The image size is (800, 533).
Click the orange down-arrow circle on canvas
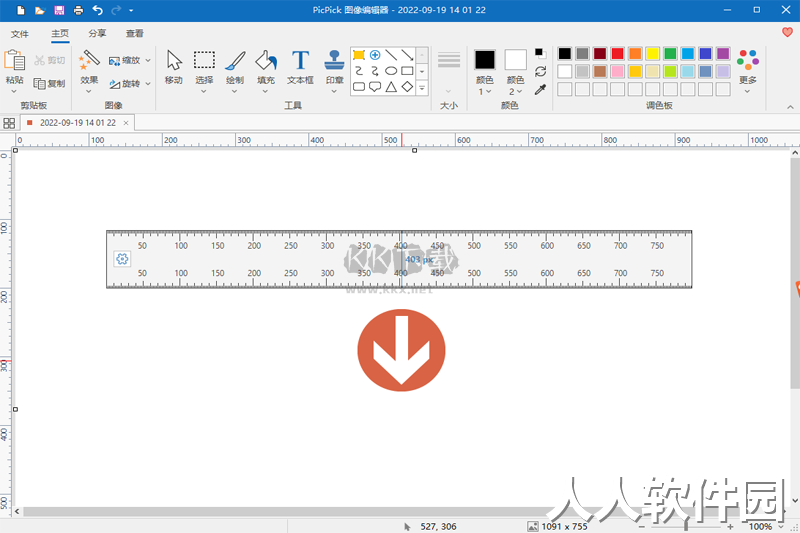(401, 350)
